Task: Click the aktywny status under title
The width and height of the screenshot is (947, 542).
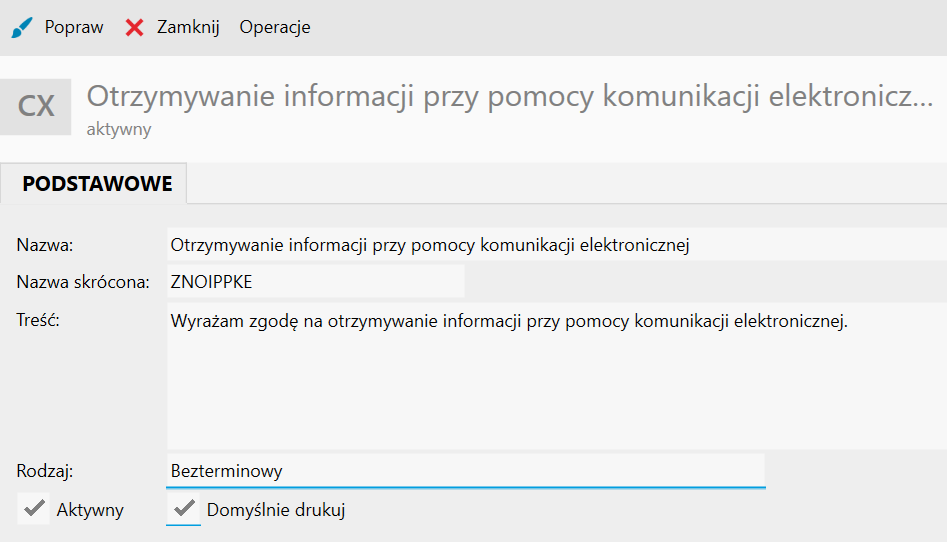Action: point(119,129)
